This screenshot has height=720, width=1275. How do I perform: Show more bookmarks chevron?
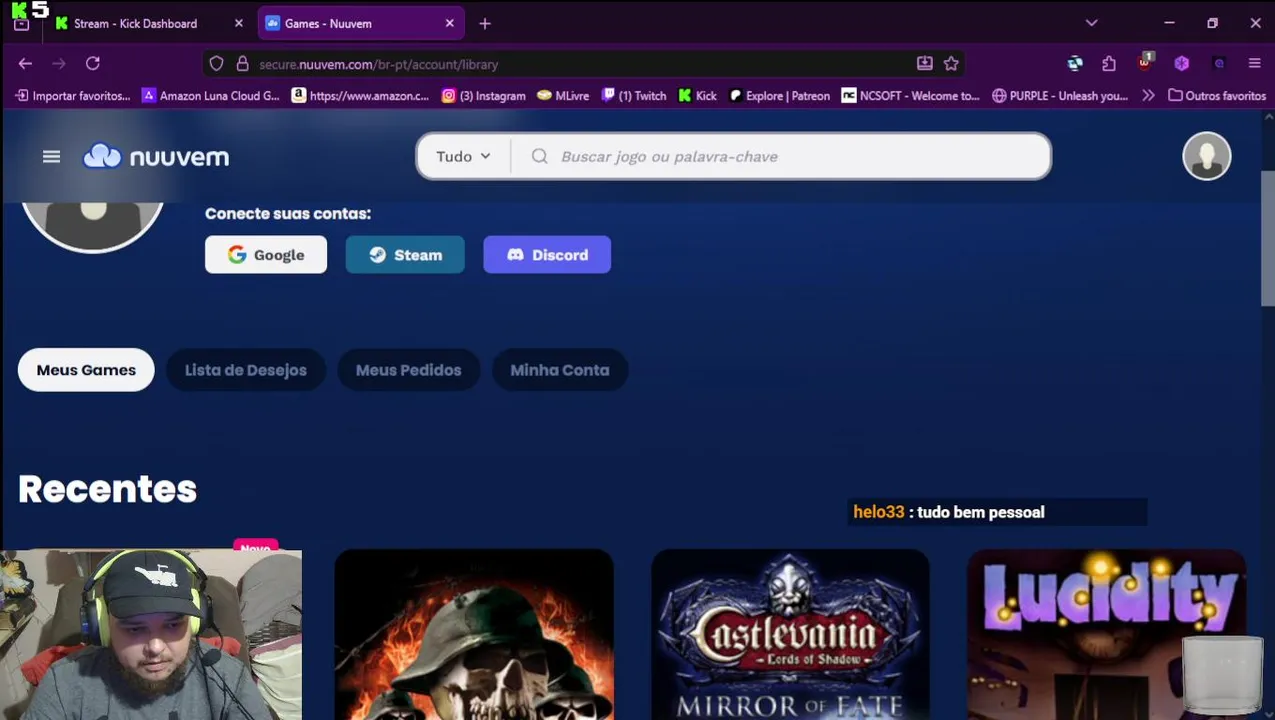(1148, 96)
